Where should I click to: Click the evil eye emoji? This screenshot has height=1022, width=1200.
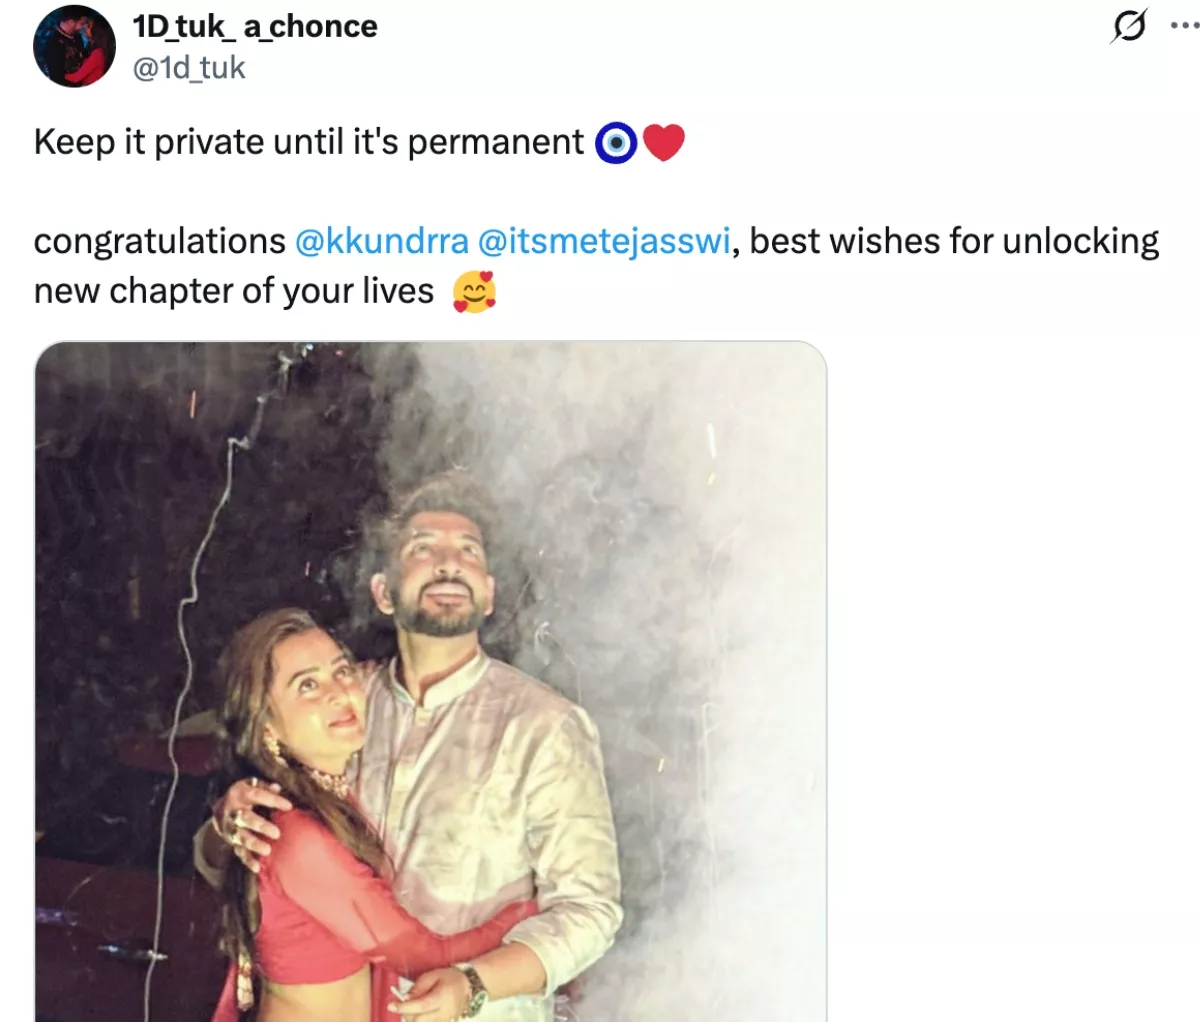pyautogui.click(x=616, y=143)
